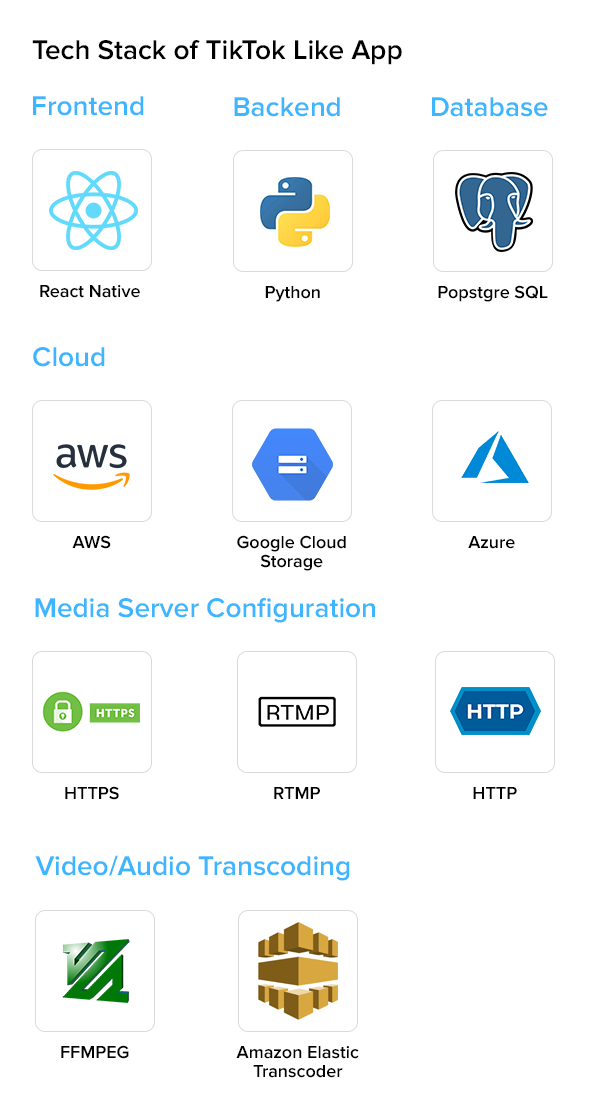
Task: Select the Video/Audio Transcoding heading
Action: (x=193, y=866)
